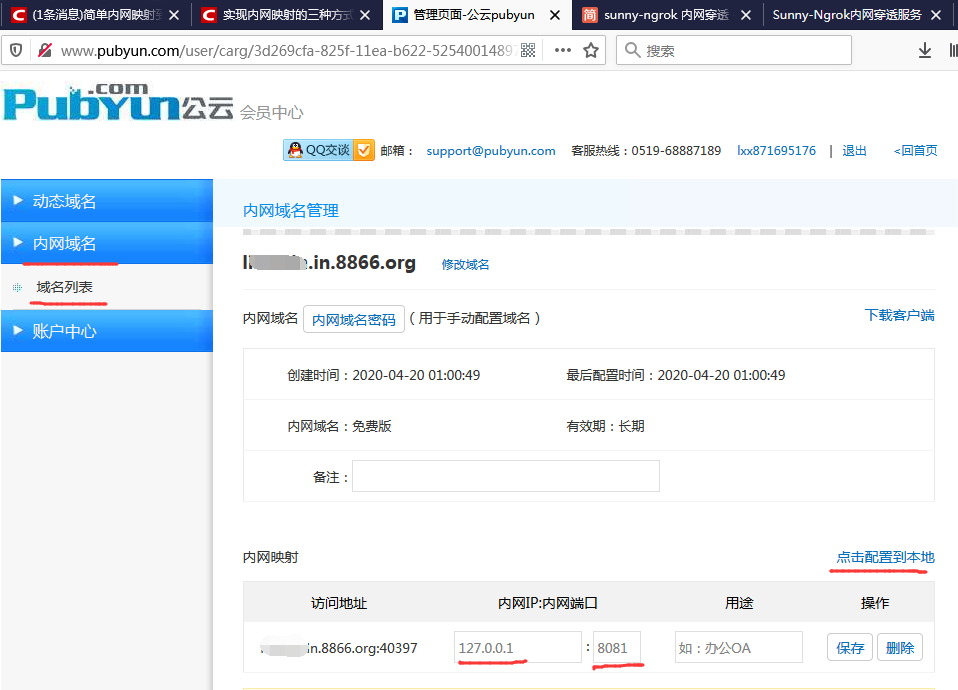Click support@pubyun.com email link

(491, 150)
